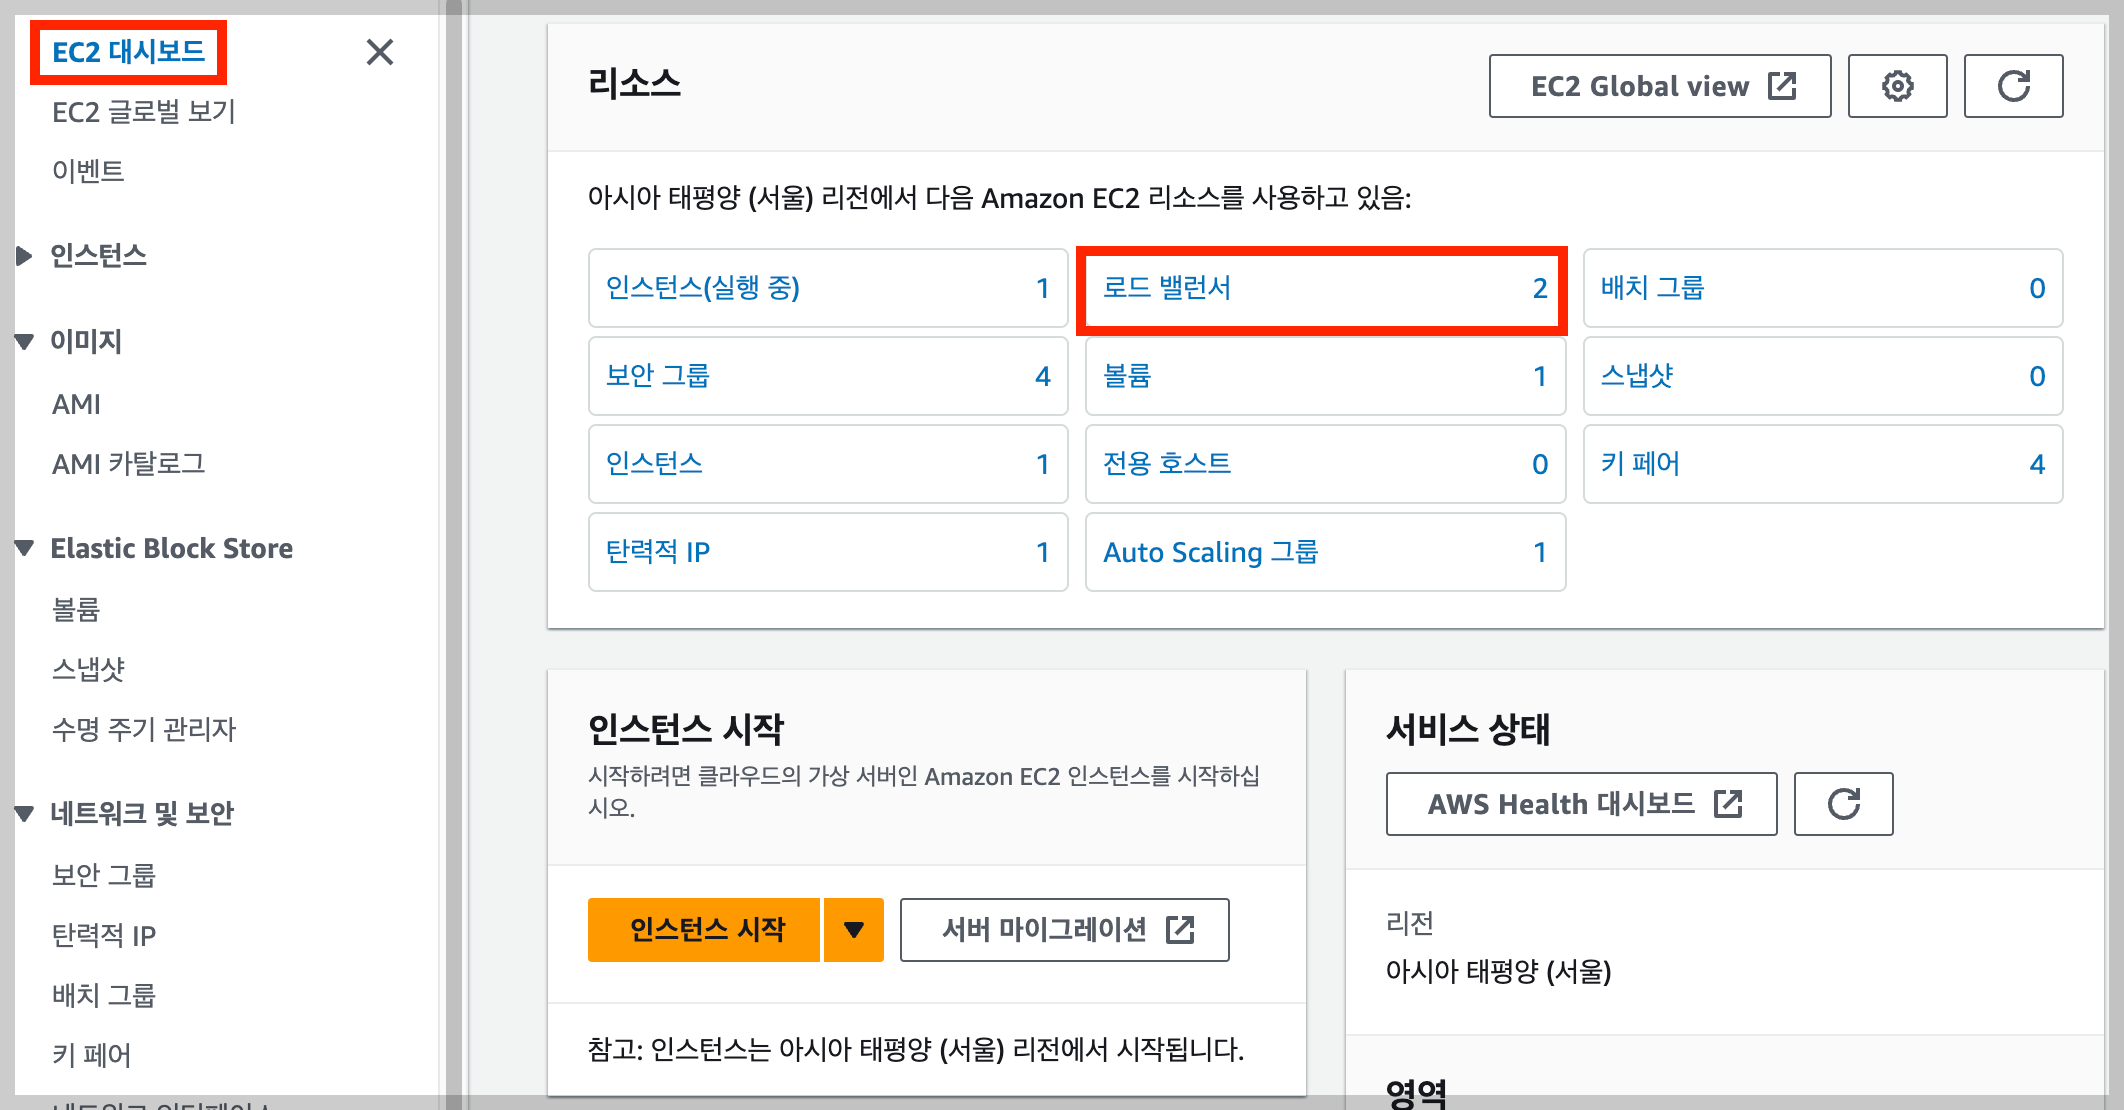Click the resources settings gear icon
This screenshot has height=1110, width=2124.
pos(1897,86)
